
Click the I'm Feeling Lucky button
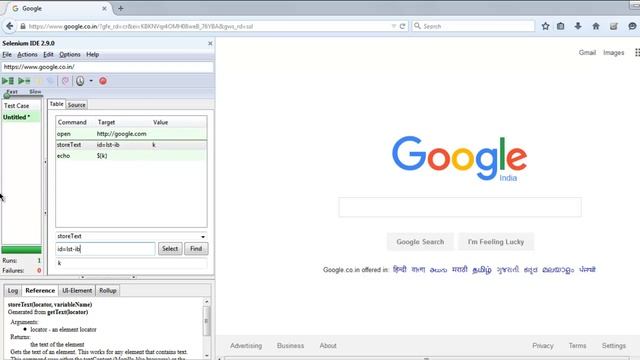click(x=496, y=242)
